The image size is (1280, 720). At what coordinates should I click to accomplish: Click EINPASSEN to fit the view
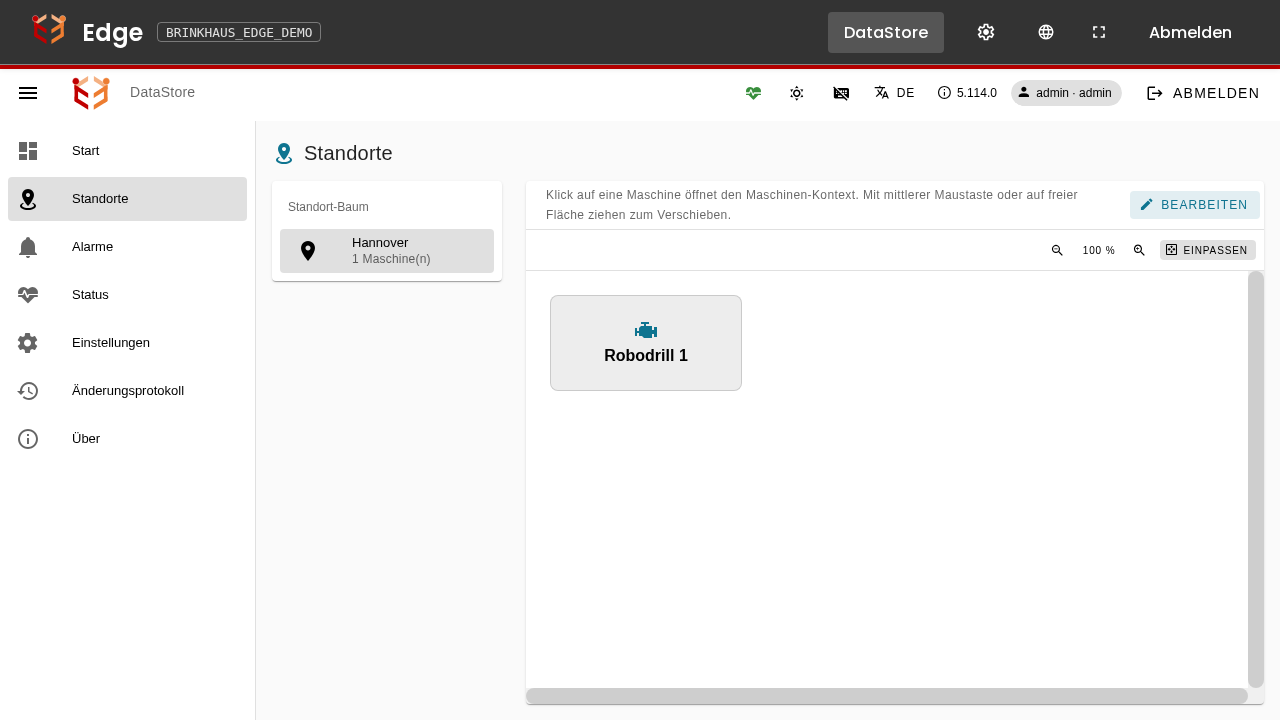point(1208,250)
